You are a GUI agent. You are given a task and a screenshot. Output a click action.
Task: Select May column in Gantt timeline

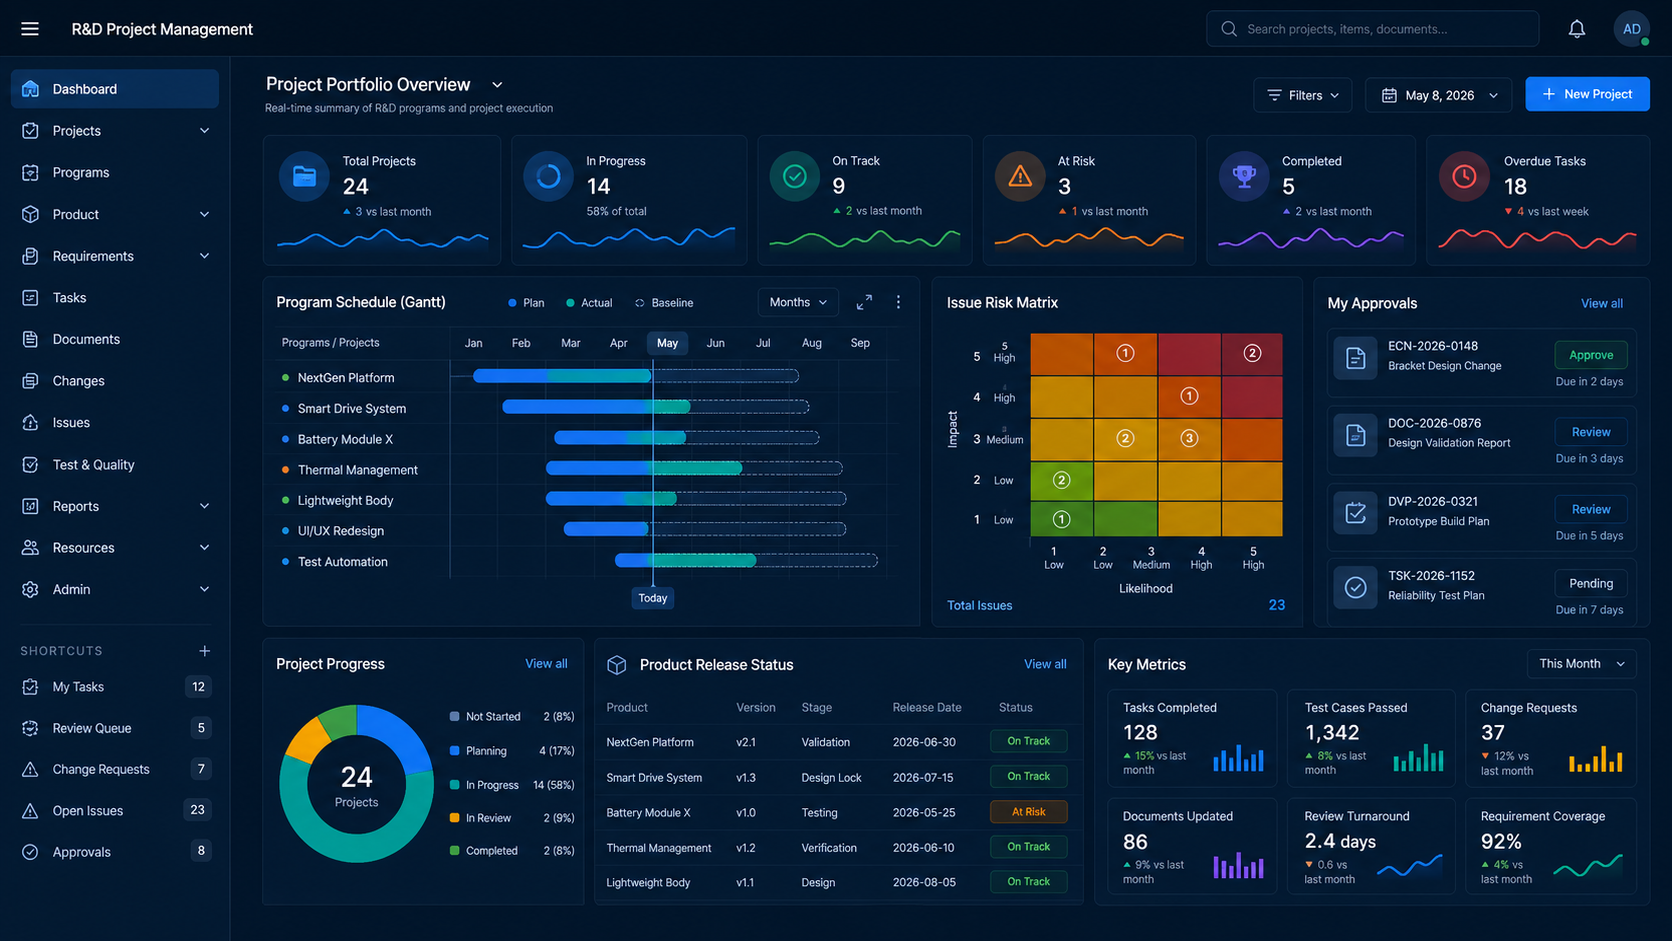tap(667, 343)
